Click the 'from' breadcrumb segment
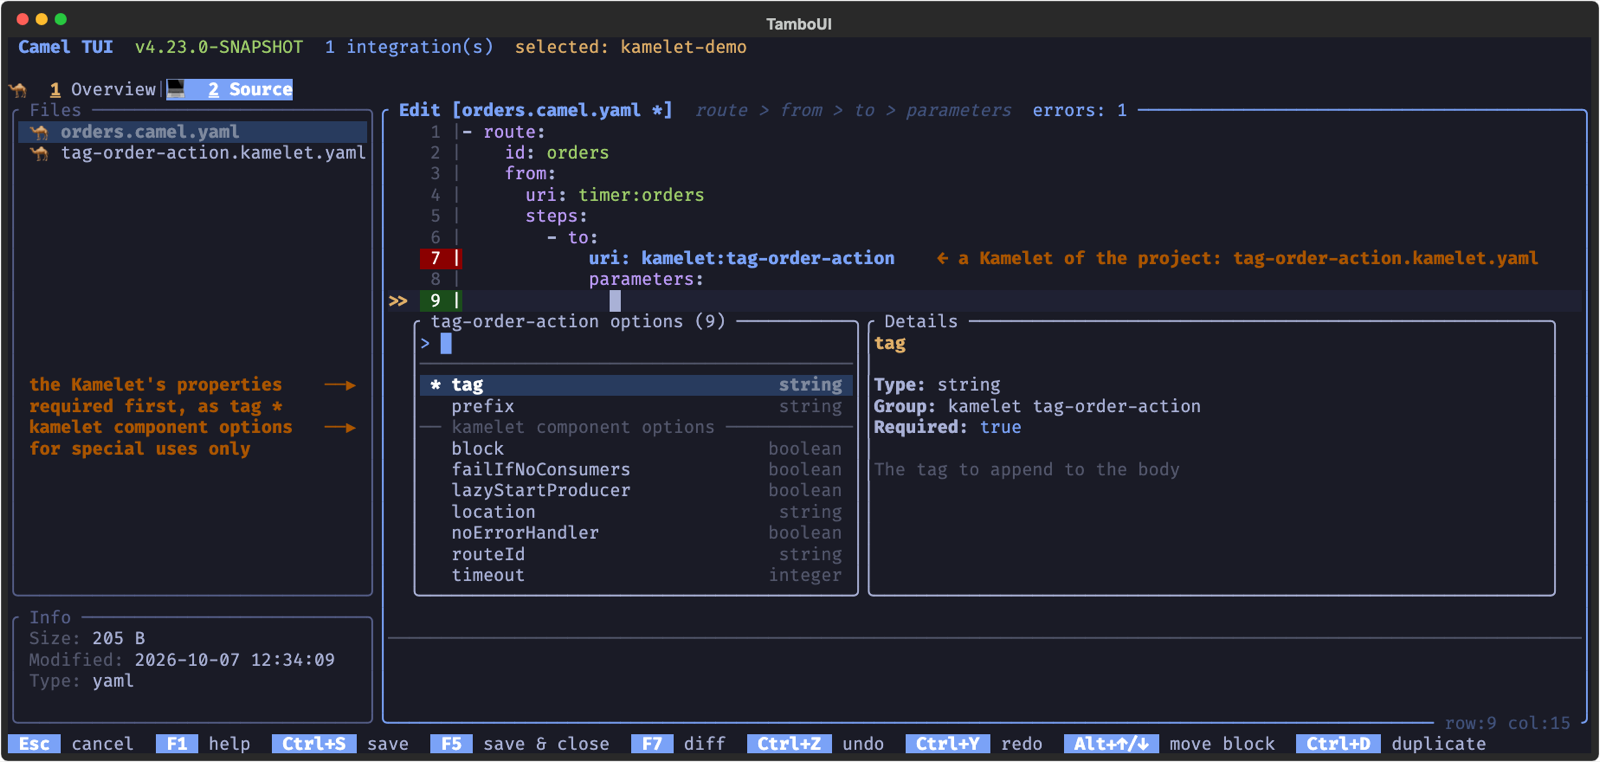This screenshot has height=762, width=1600. click(801, 110)
